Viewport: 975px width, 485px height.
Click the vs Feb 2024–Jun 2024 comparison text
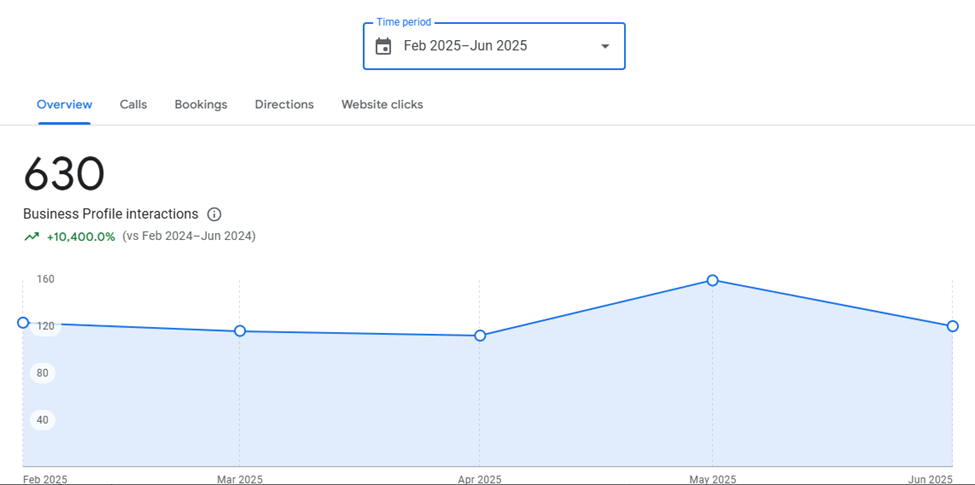coord(189,237)
